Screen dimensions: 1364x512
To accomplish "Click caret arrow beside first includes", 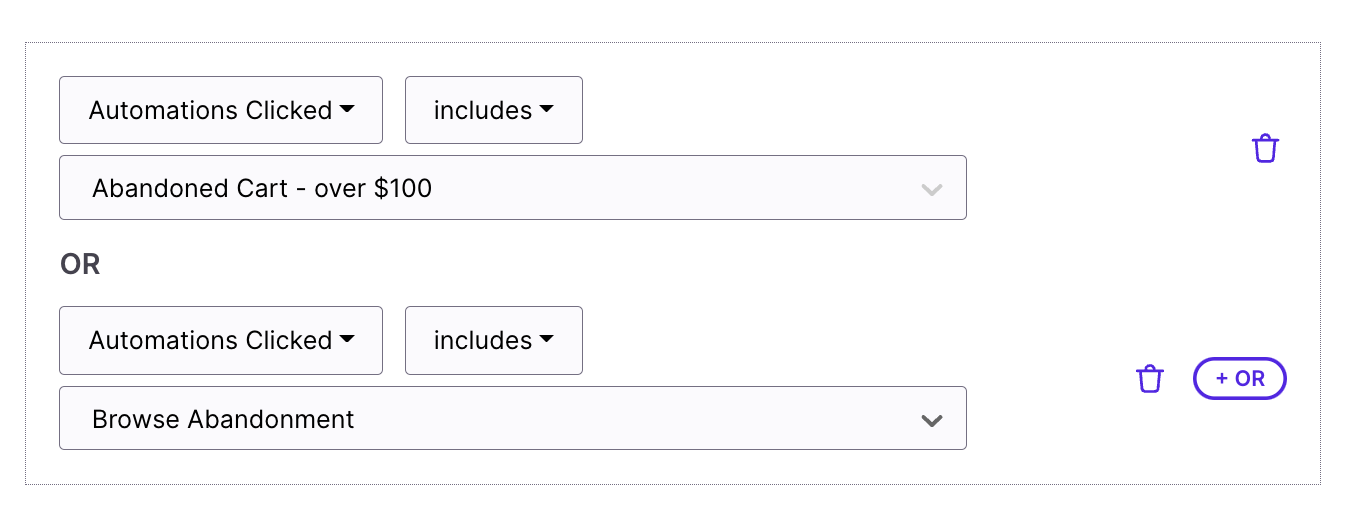I will [x=546, y=110].
